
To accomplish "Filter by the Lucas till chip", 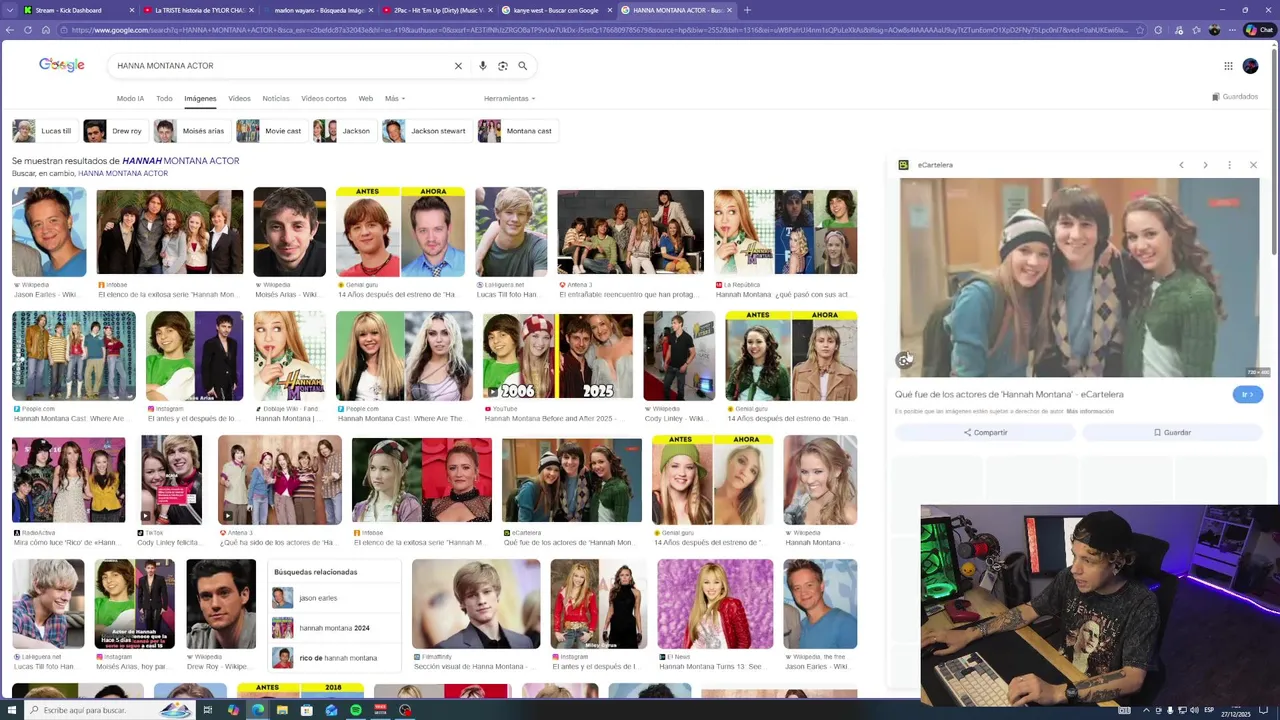I will [43, 131].
